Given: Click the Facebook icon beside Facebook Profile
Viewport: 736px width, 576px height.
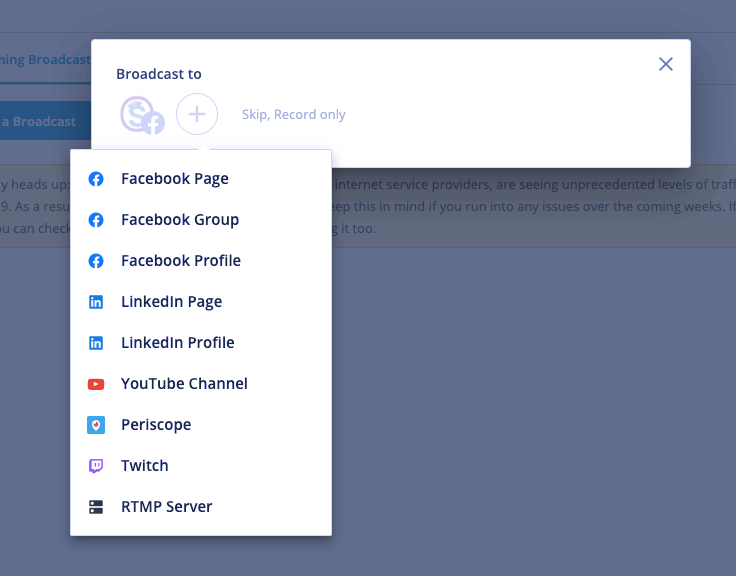Looking at the screenshot, I should tap(96, 261).
